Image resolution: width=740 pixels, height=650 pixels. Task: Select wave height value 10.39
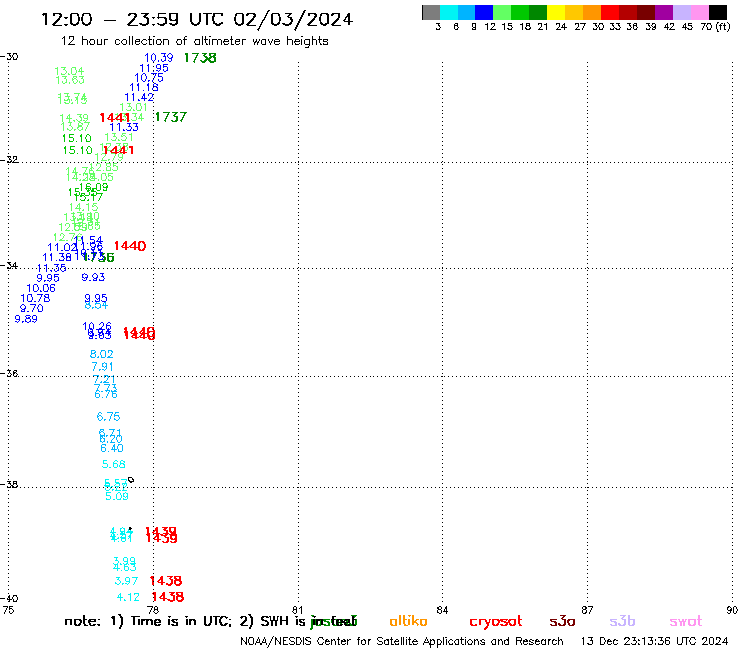(x=159, y=58)
